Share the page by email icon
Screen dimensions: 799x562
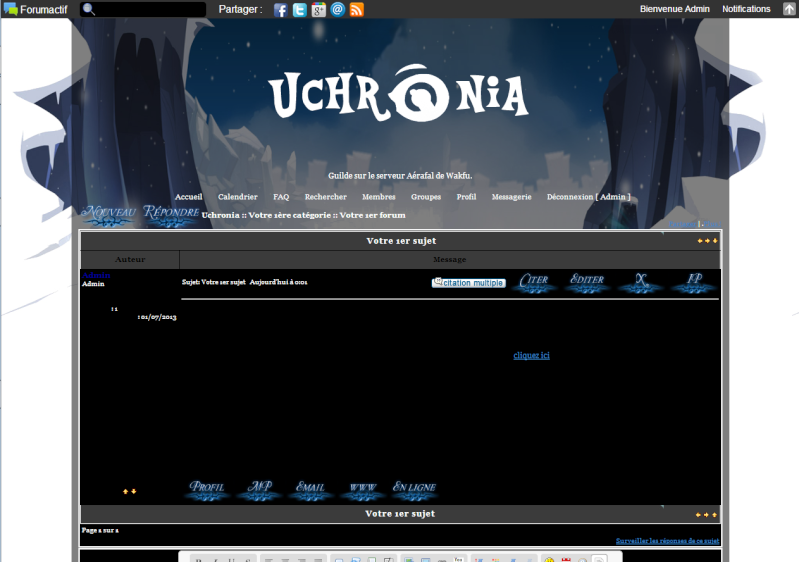[337, 9]
